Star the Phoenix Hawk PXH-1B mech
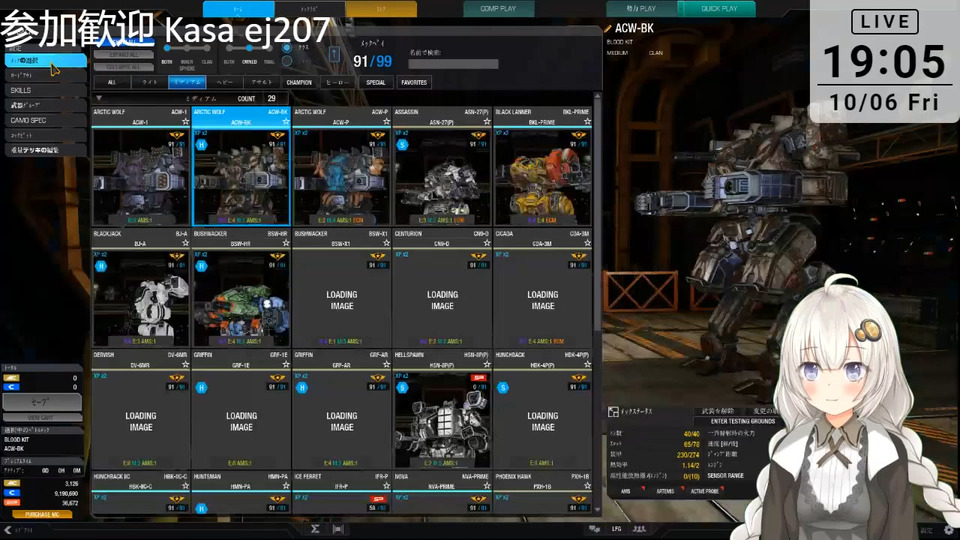 tap(587, 486)
